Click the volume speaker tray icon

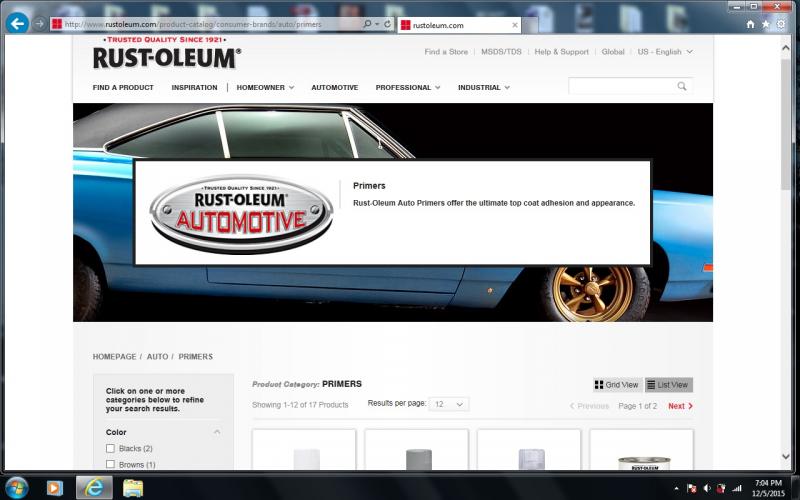(707, 489)
